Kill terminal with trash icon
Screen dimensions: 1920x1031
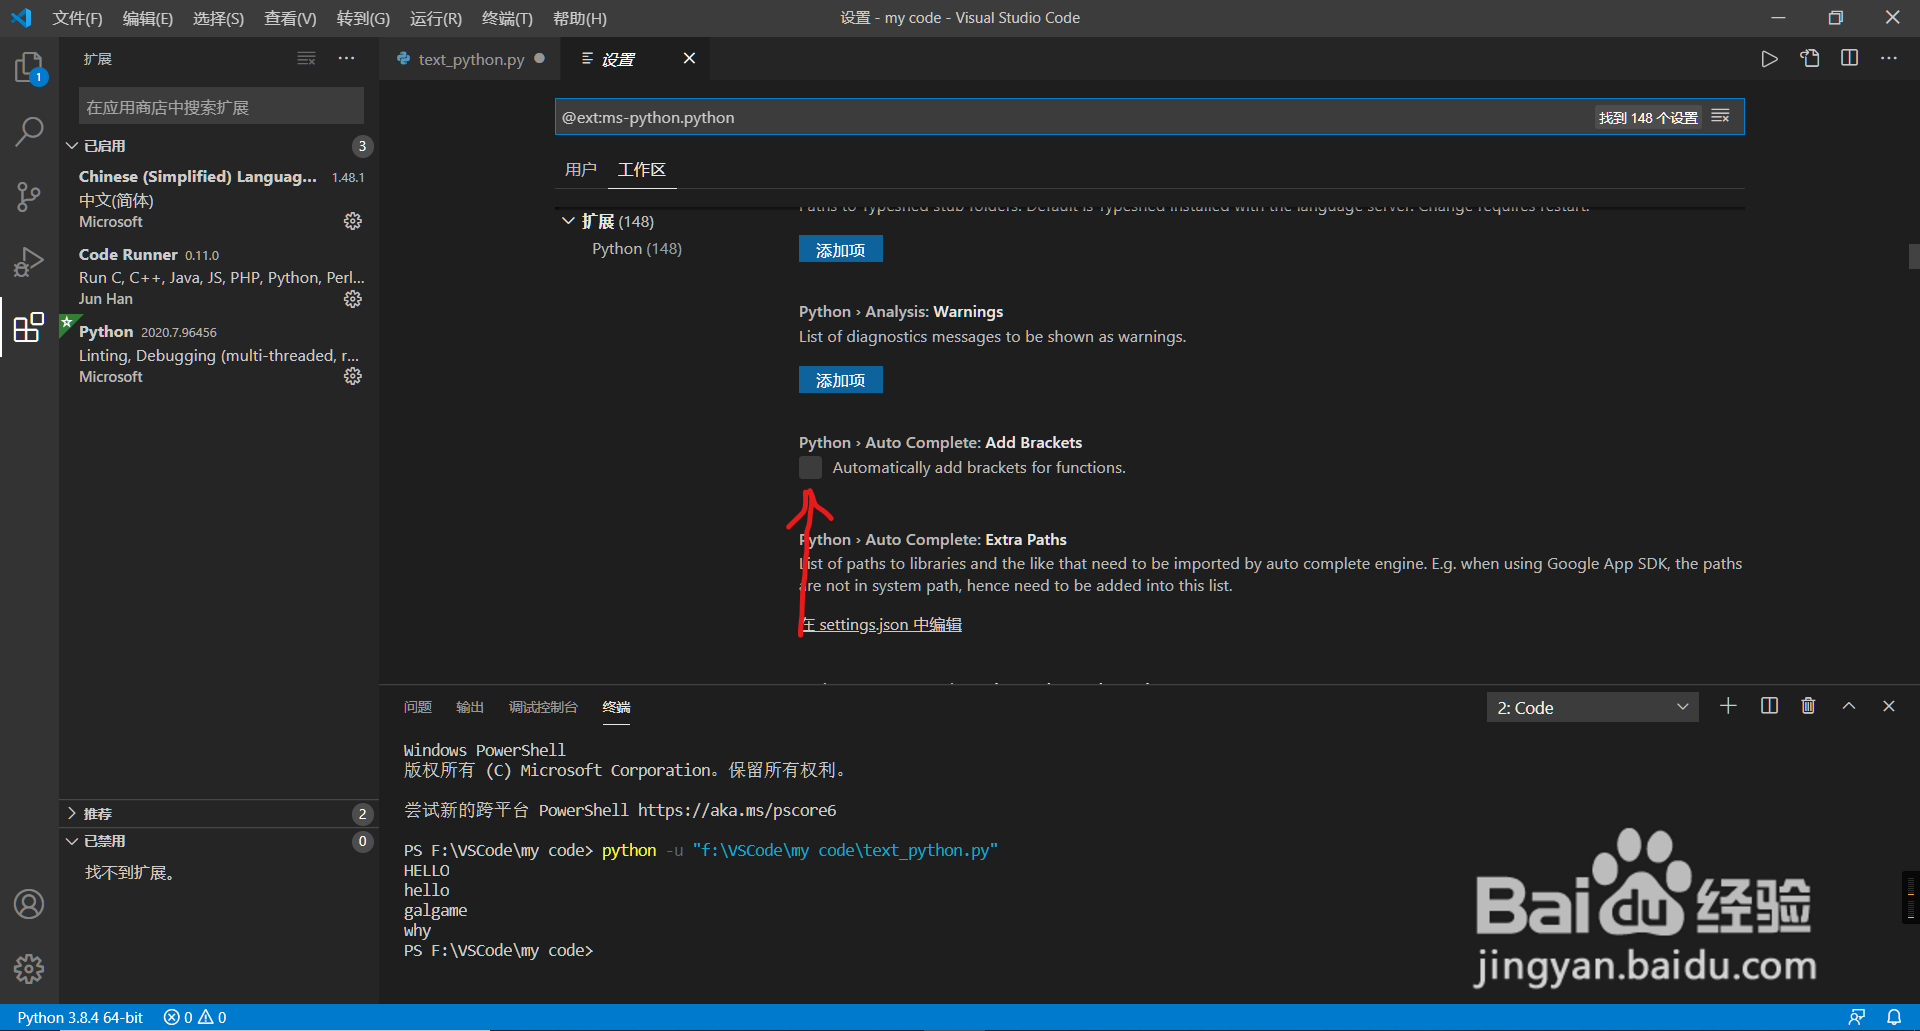pyautogui.click(x=1808, y=706)
